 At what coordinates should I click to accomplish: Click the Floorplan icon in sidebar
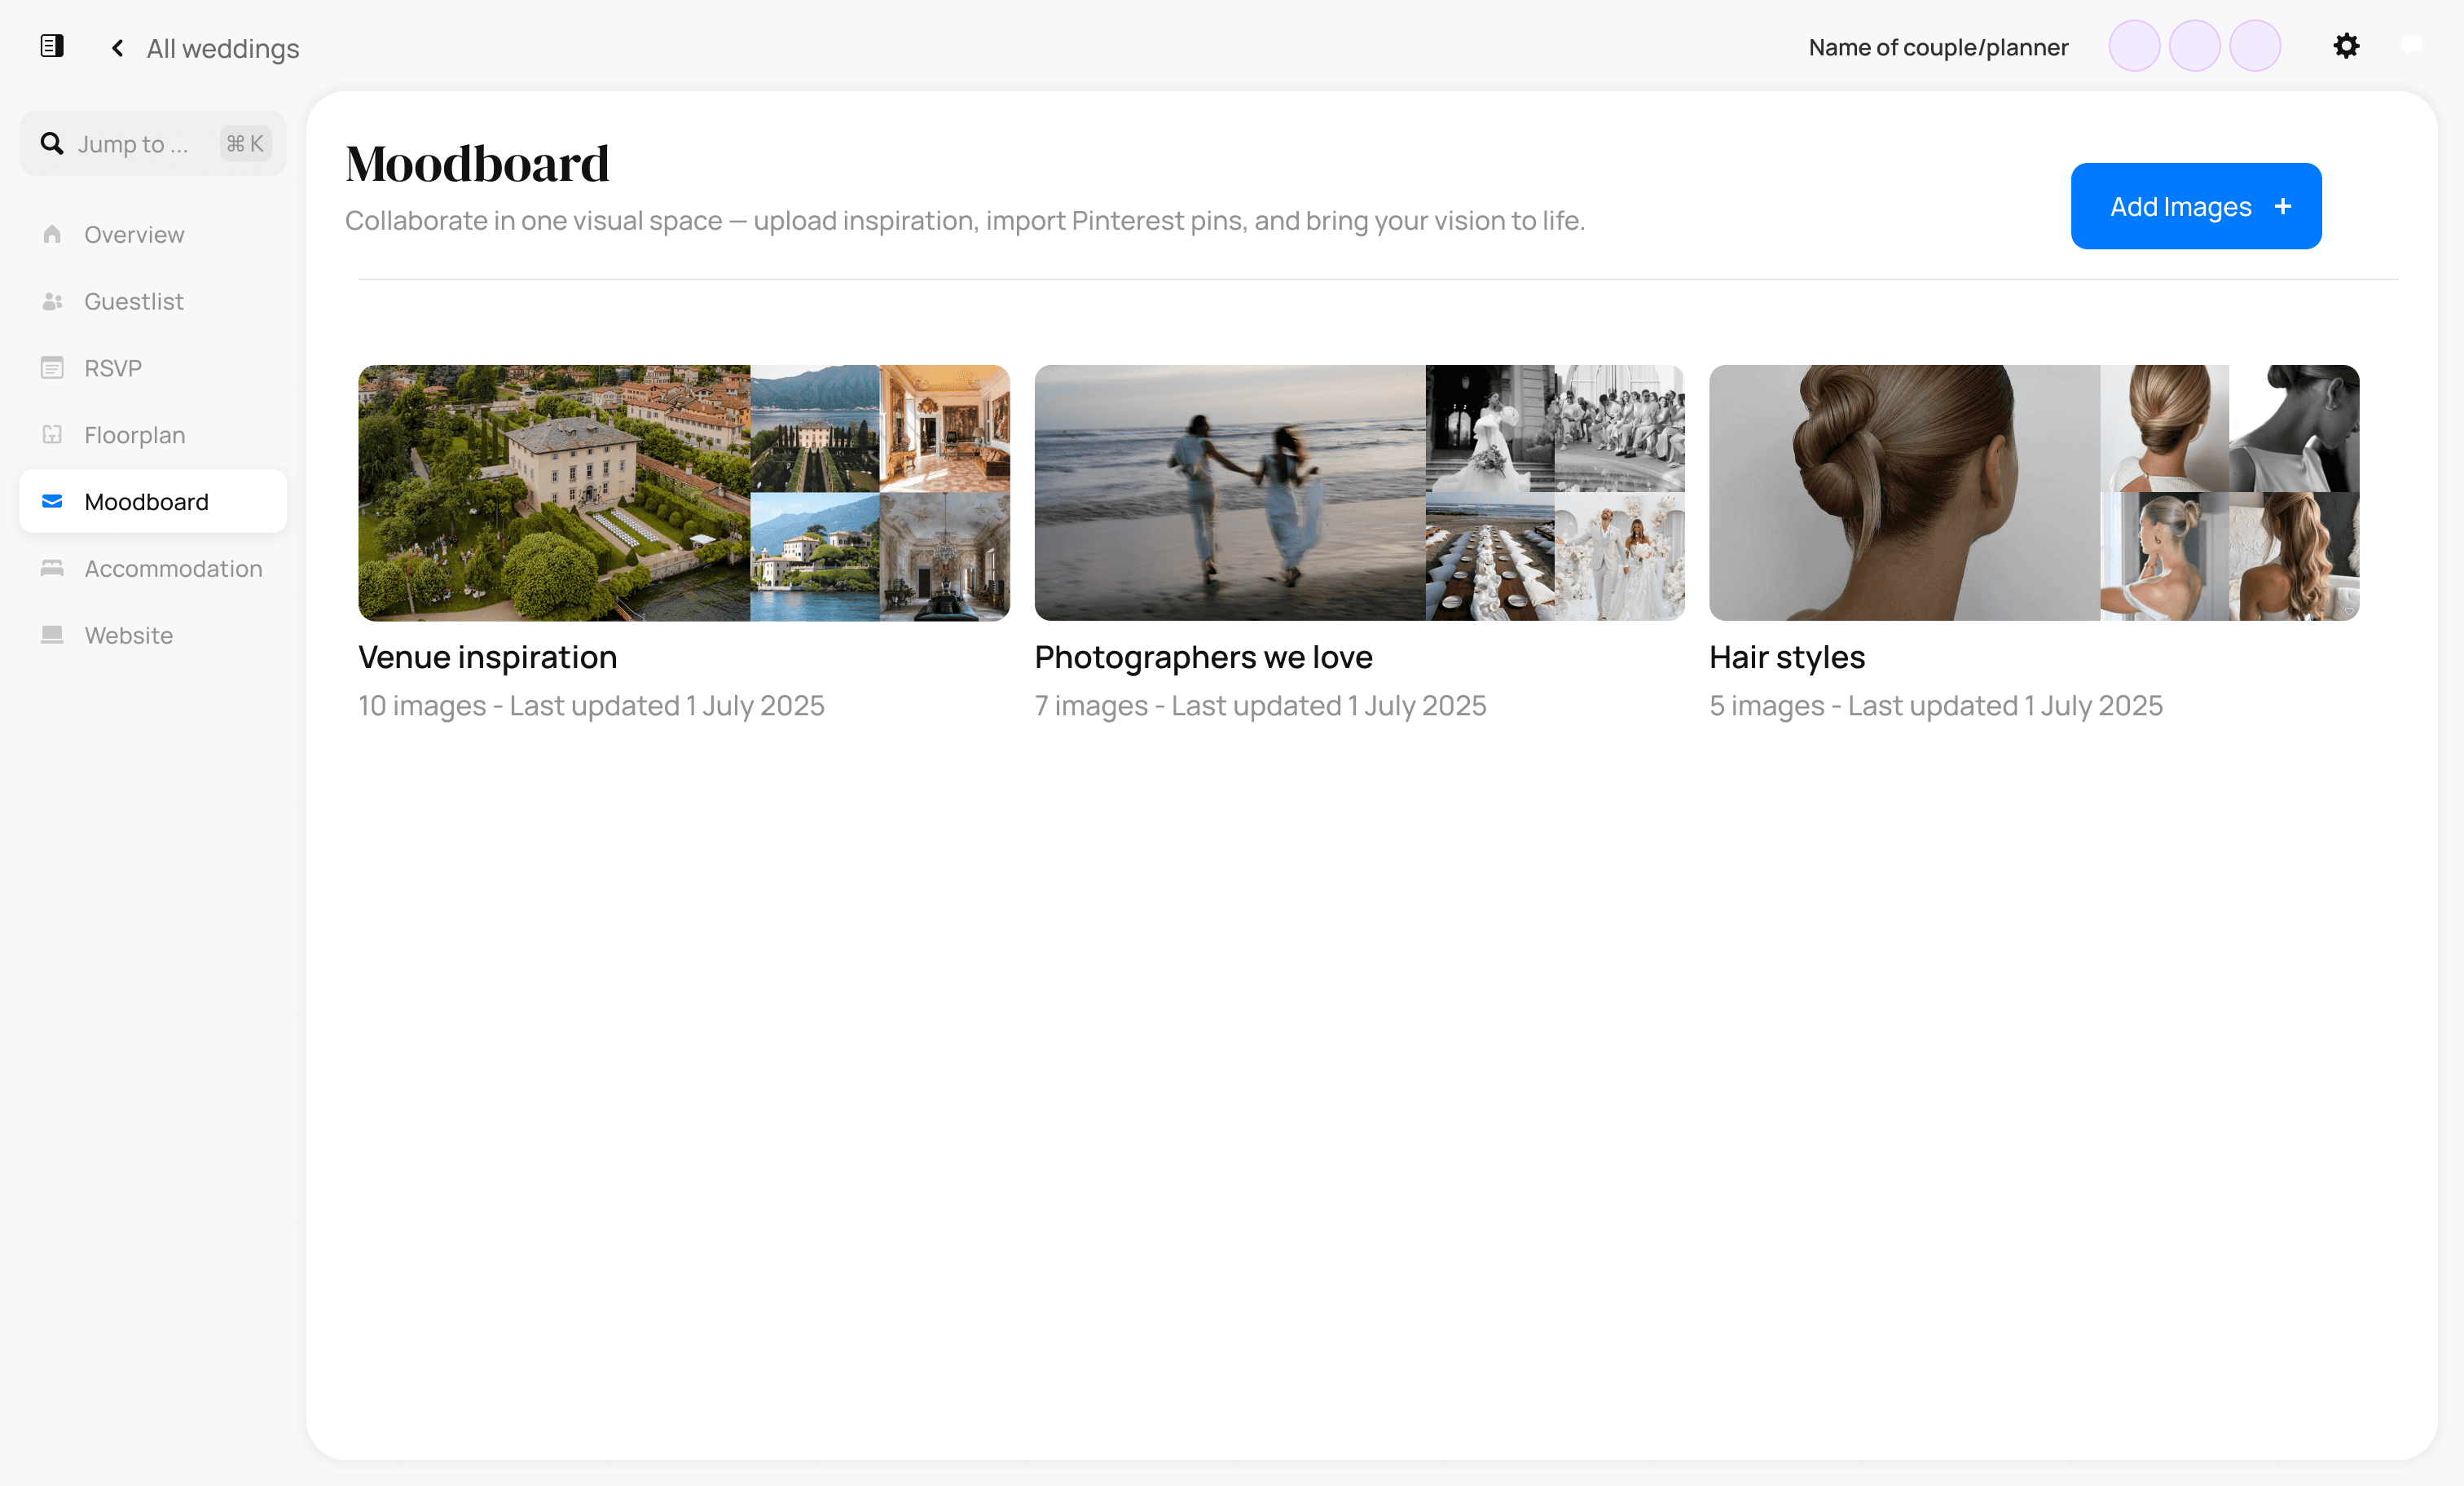pyautogui.click(x=52, y=435)
